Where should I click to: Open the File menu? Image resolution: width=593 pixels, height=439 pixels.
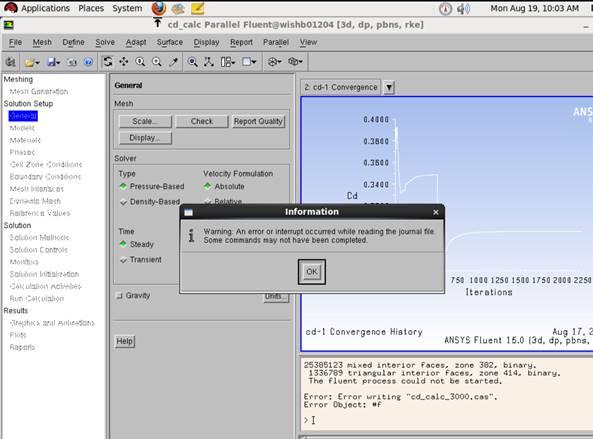coord(15,42)
